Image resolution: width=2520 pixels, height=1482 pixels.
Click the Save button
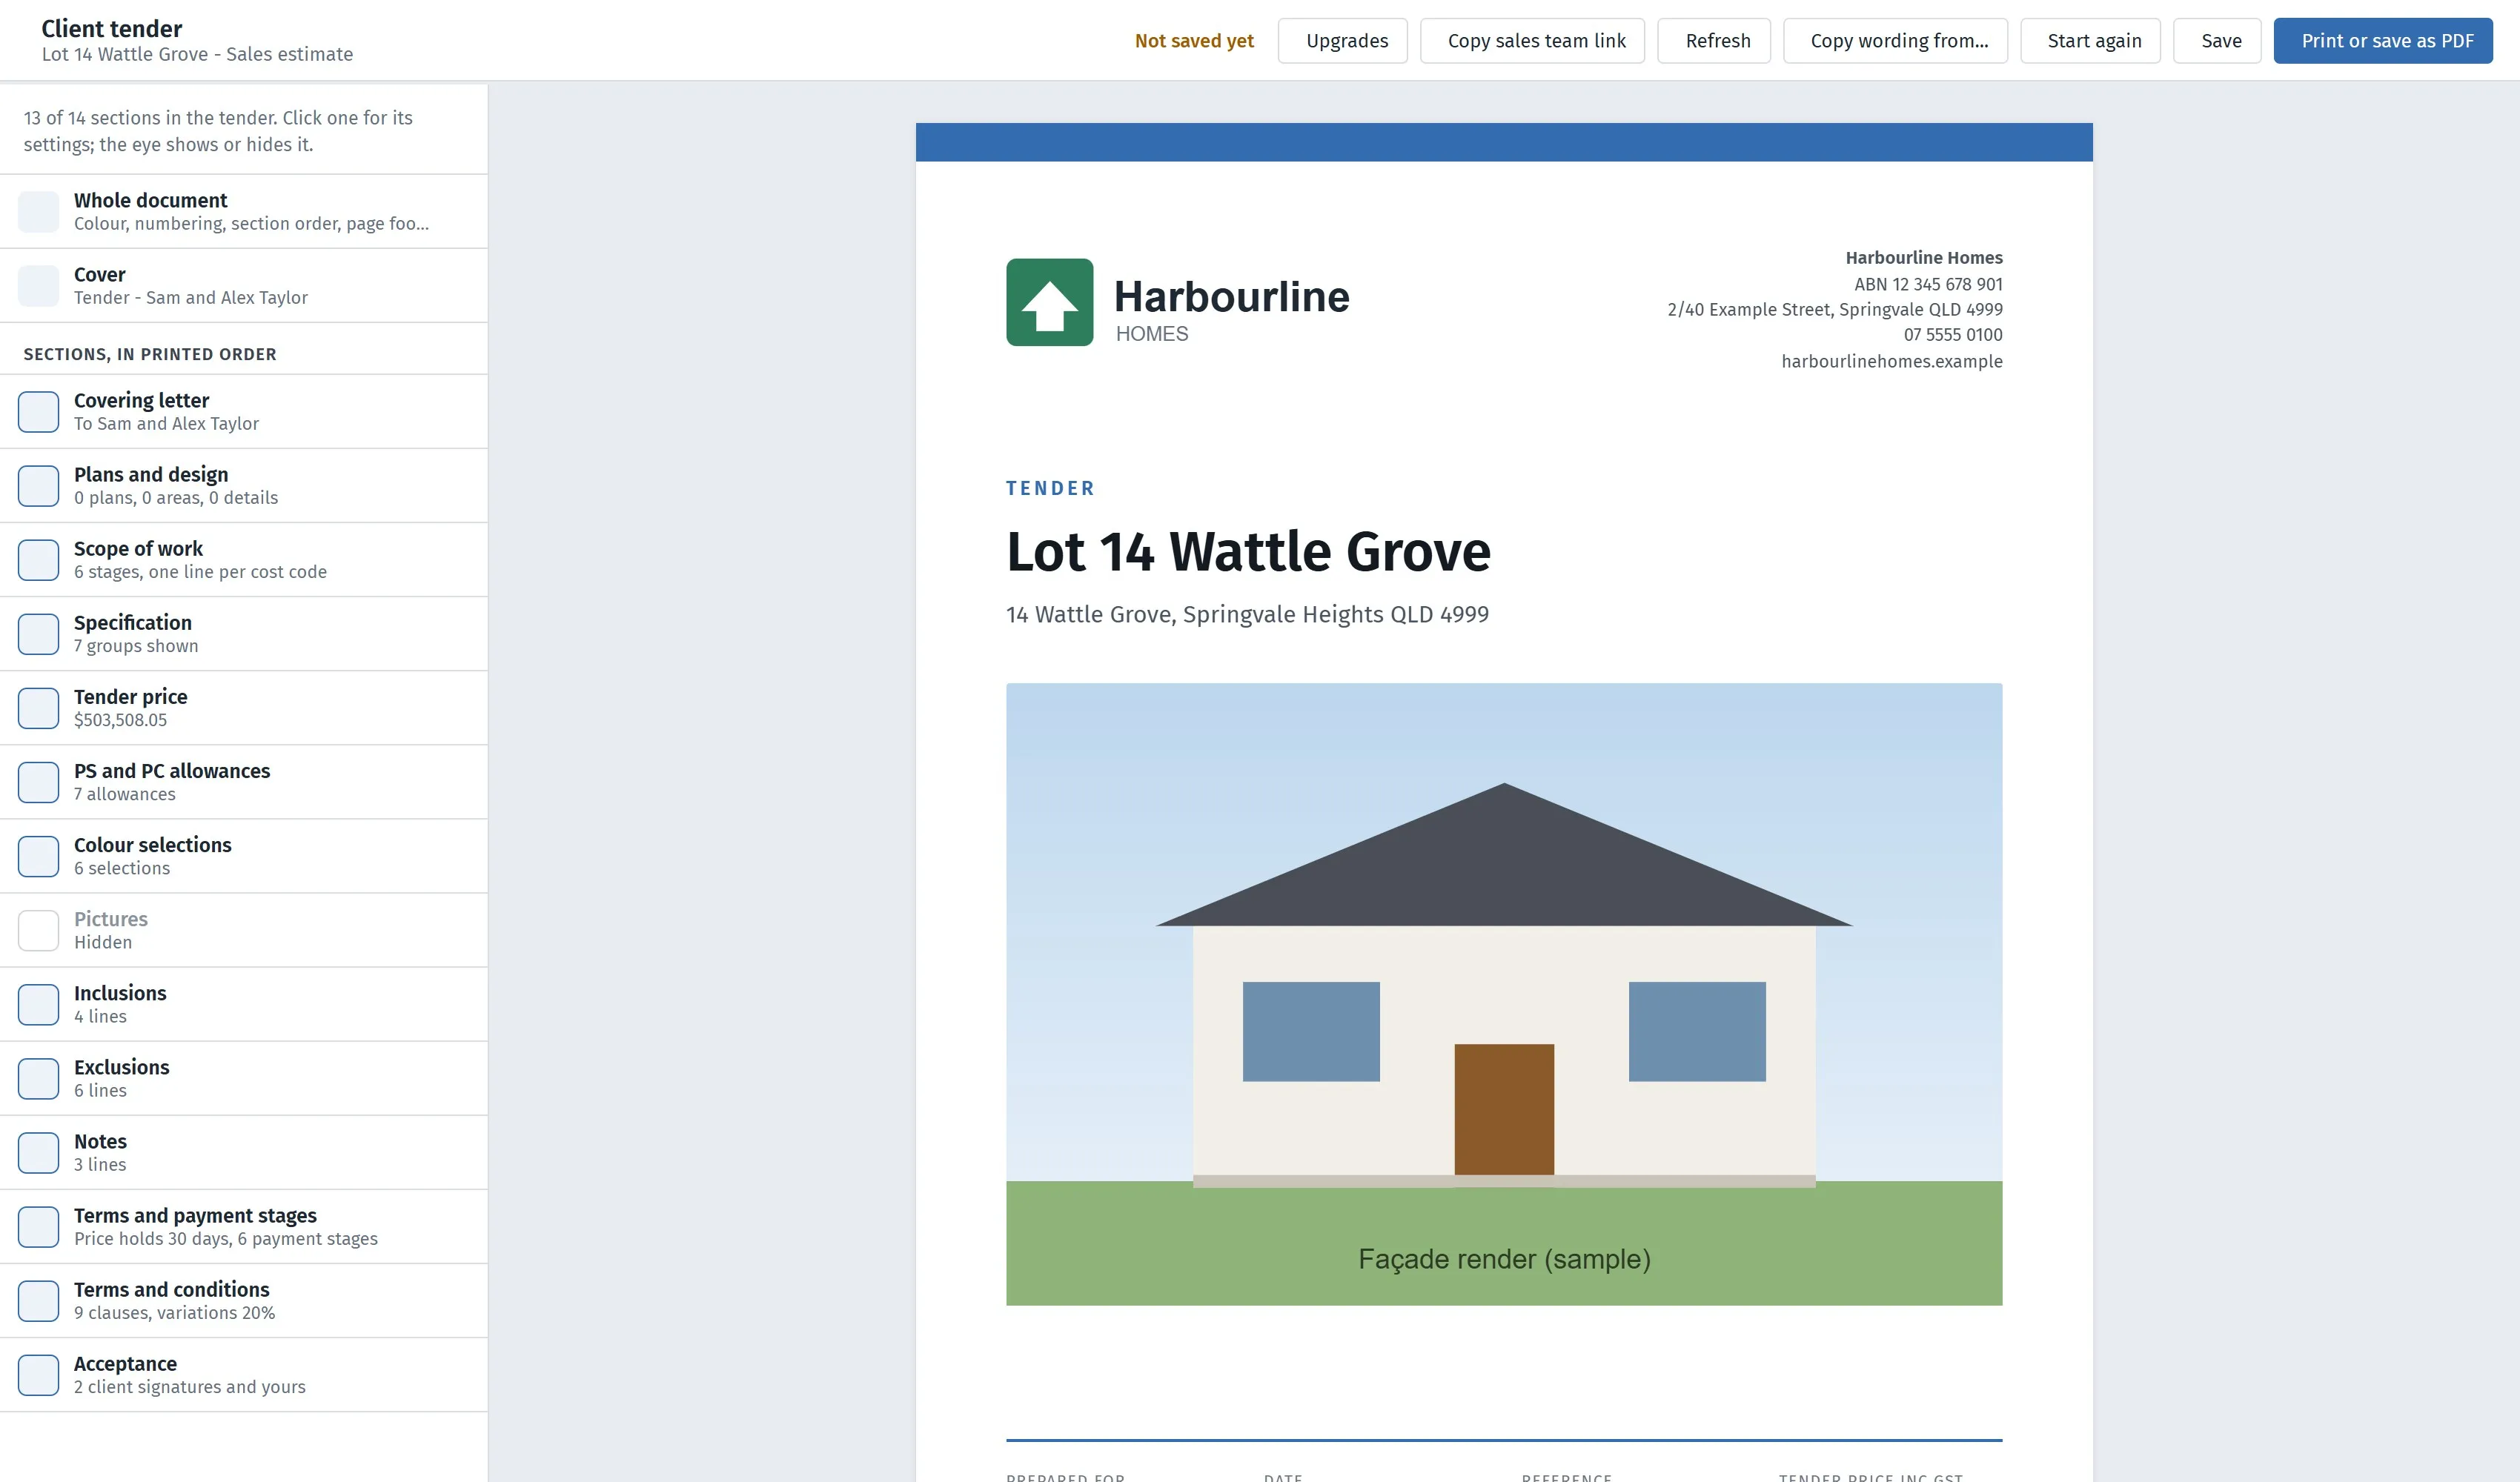(2217, 41)
